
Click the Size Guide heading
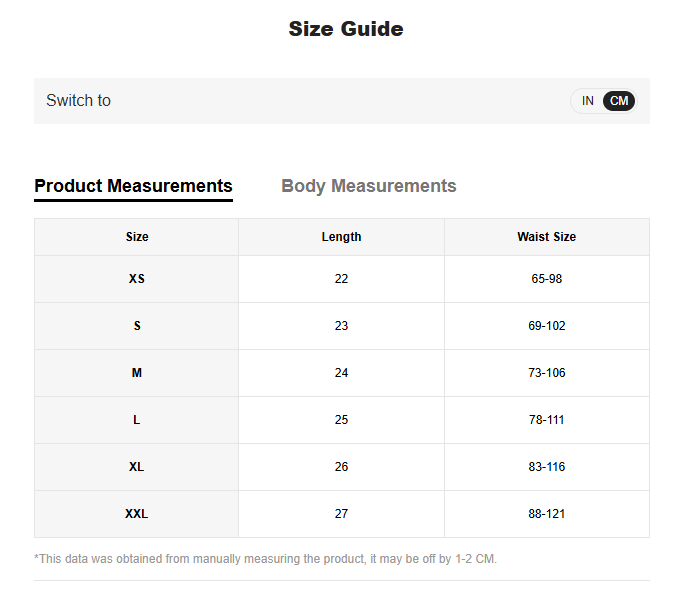[345, 29]
